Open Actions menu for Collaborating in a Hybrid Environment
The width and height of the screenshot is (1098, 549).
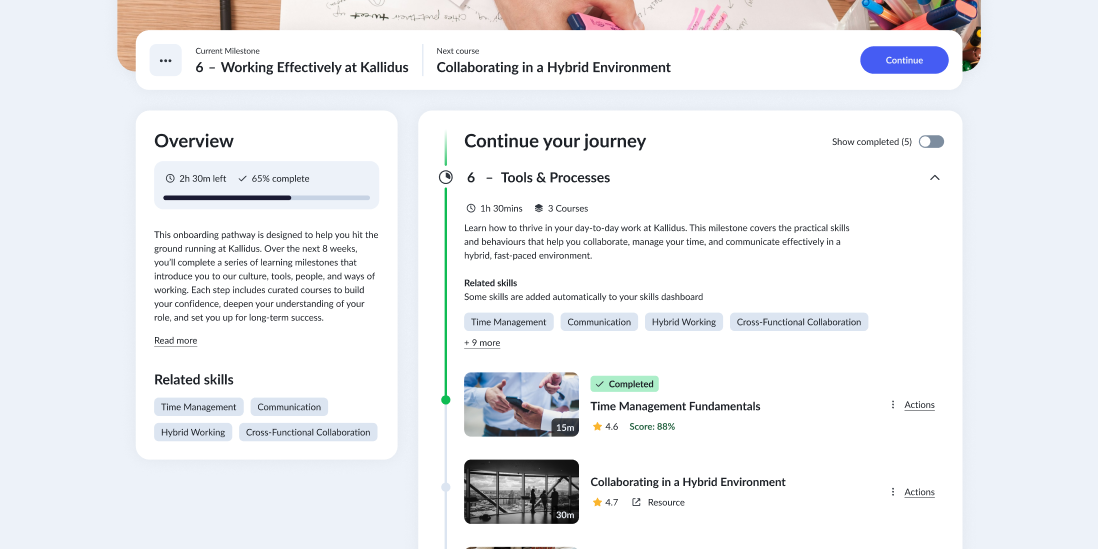[919, 492]
